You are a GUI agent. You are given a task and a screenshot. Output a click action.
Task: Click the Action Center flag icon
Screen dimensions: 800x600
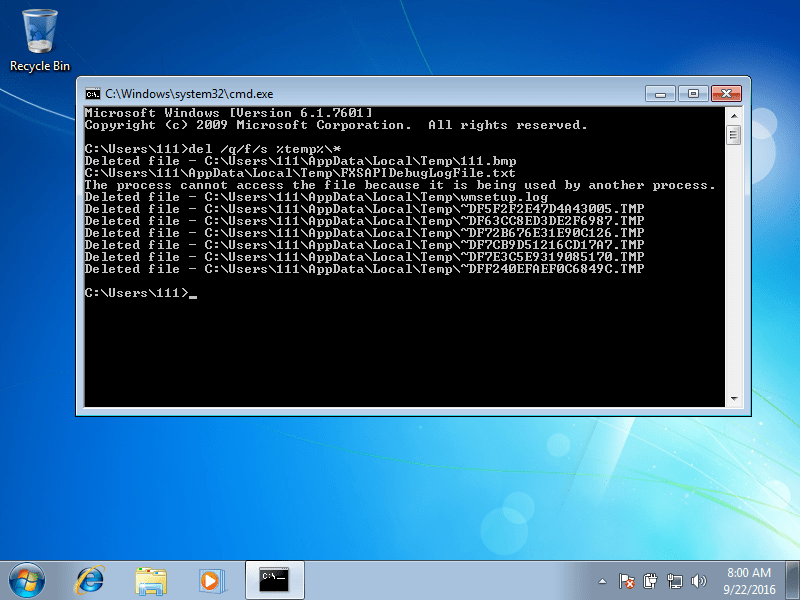click(x=627, y=580)
